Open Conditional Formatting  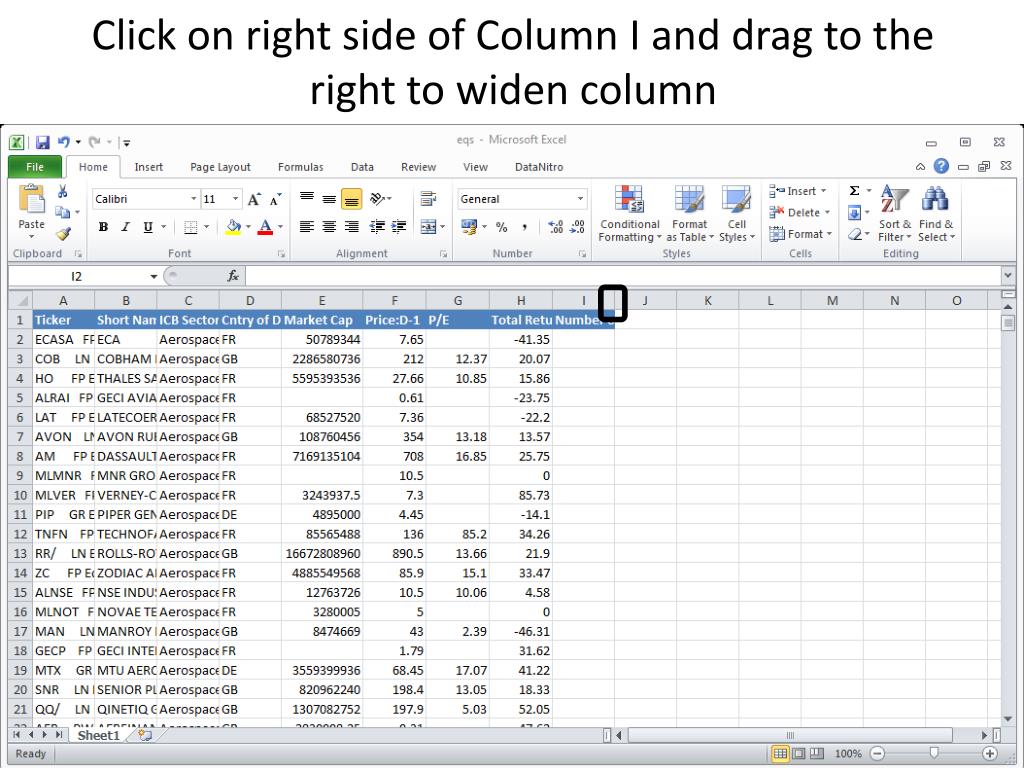(630, 214)
